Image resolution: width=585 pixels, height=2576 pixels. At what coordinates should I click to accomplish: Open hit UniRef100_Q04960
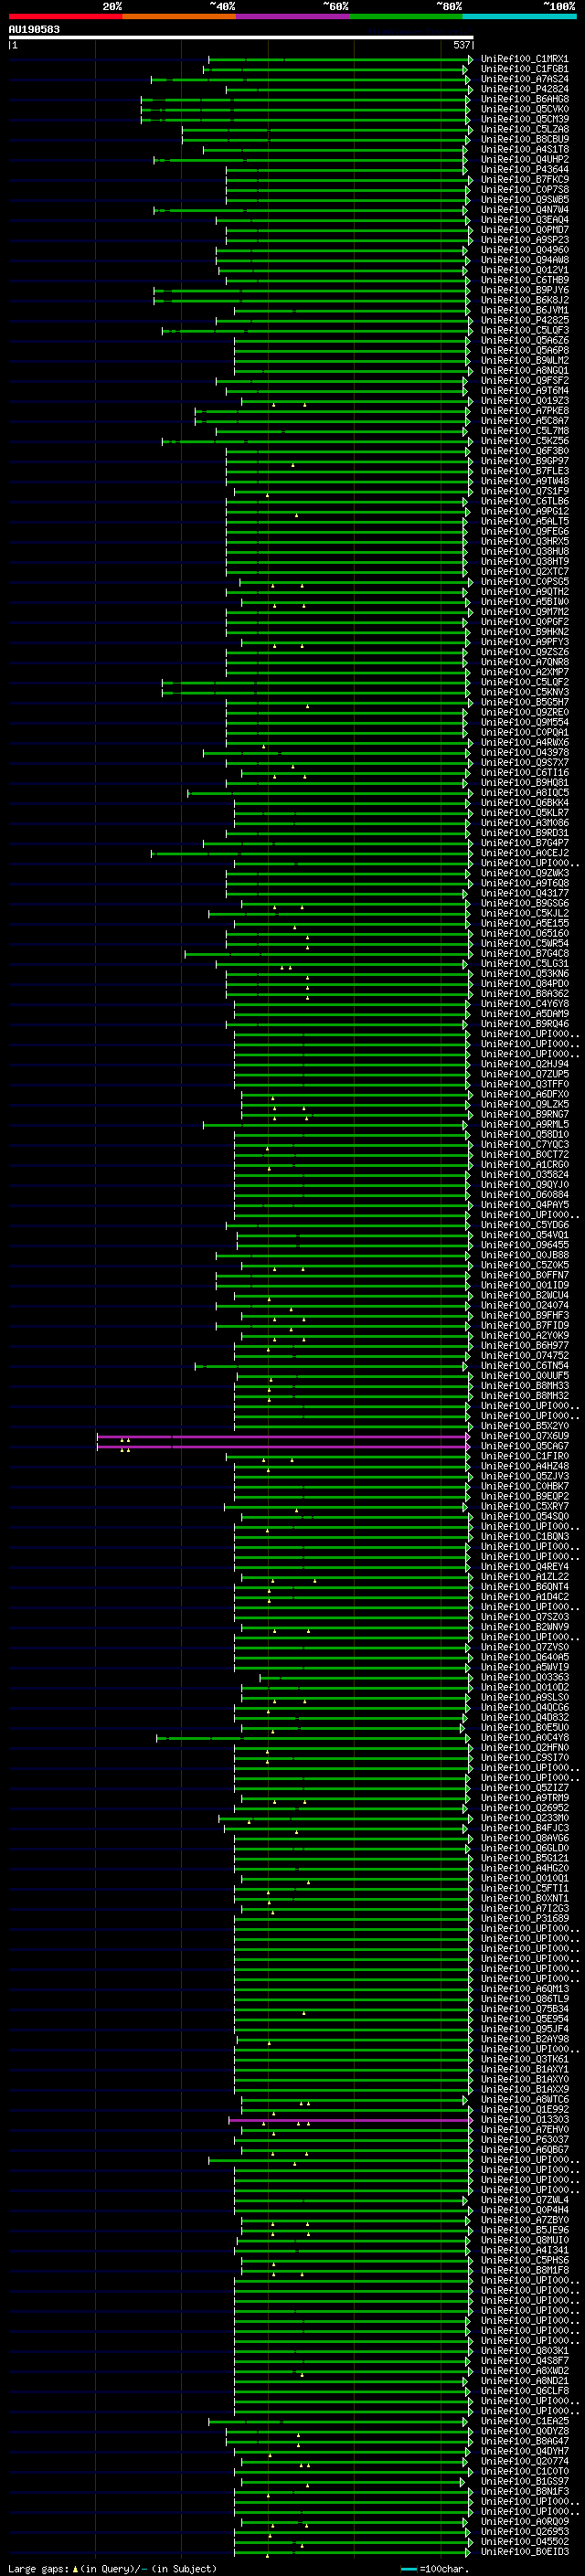point(524,250)
